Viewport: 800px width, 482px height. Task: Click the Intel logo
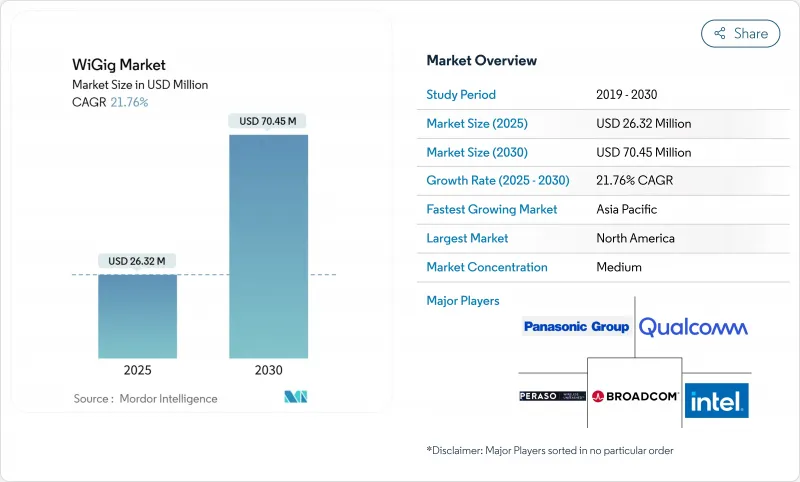tap(716, 401)
